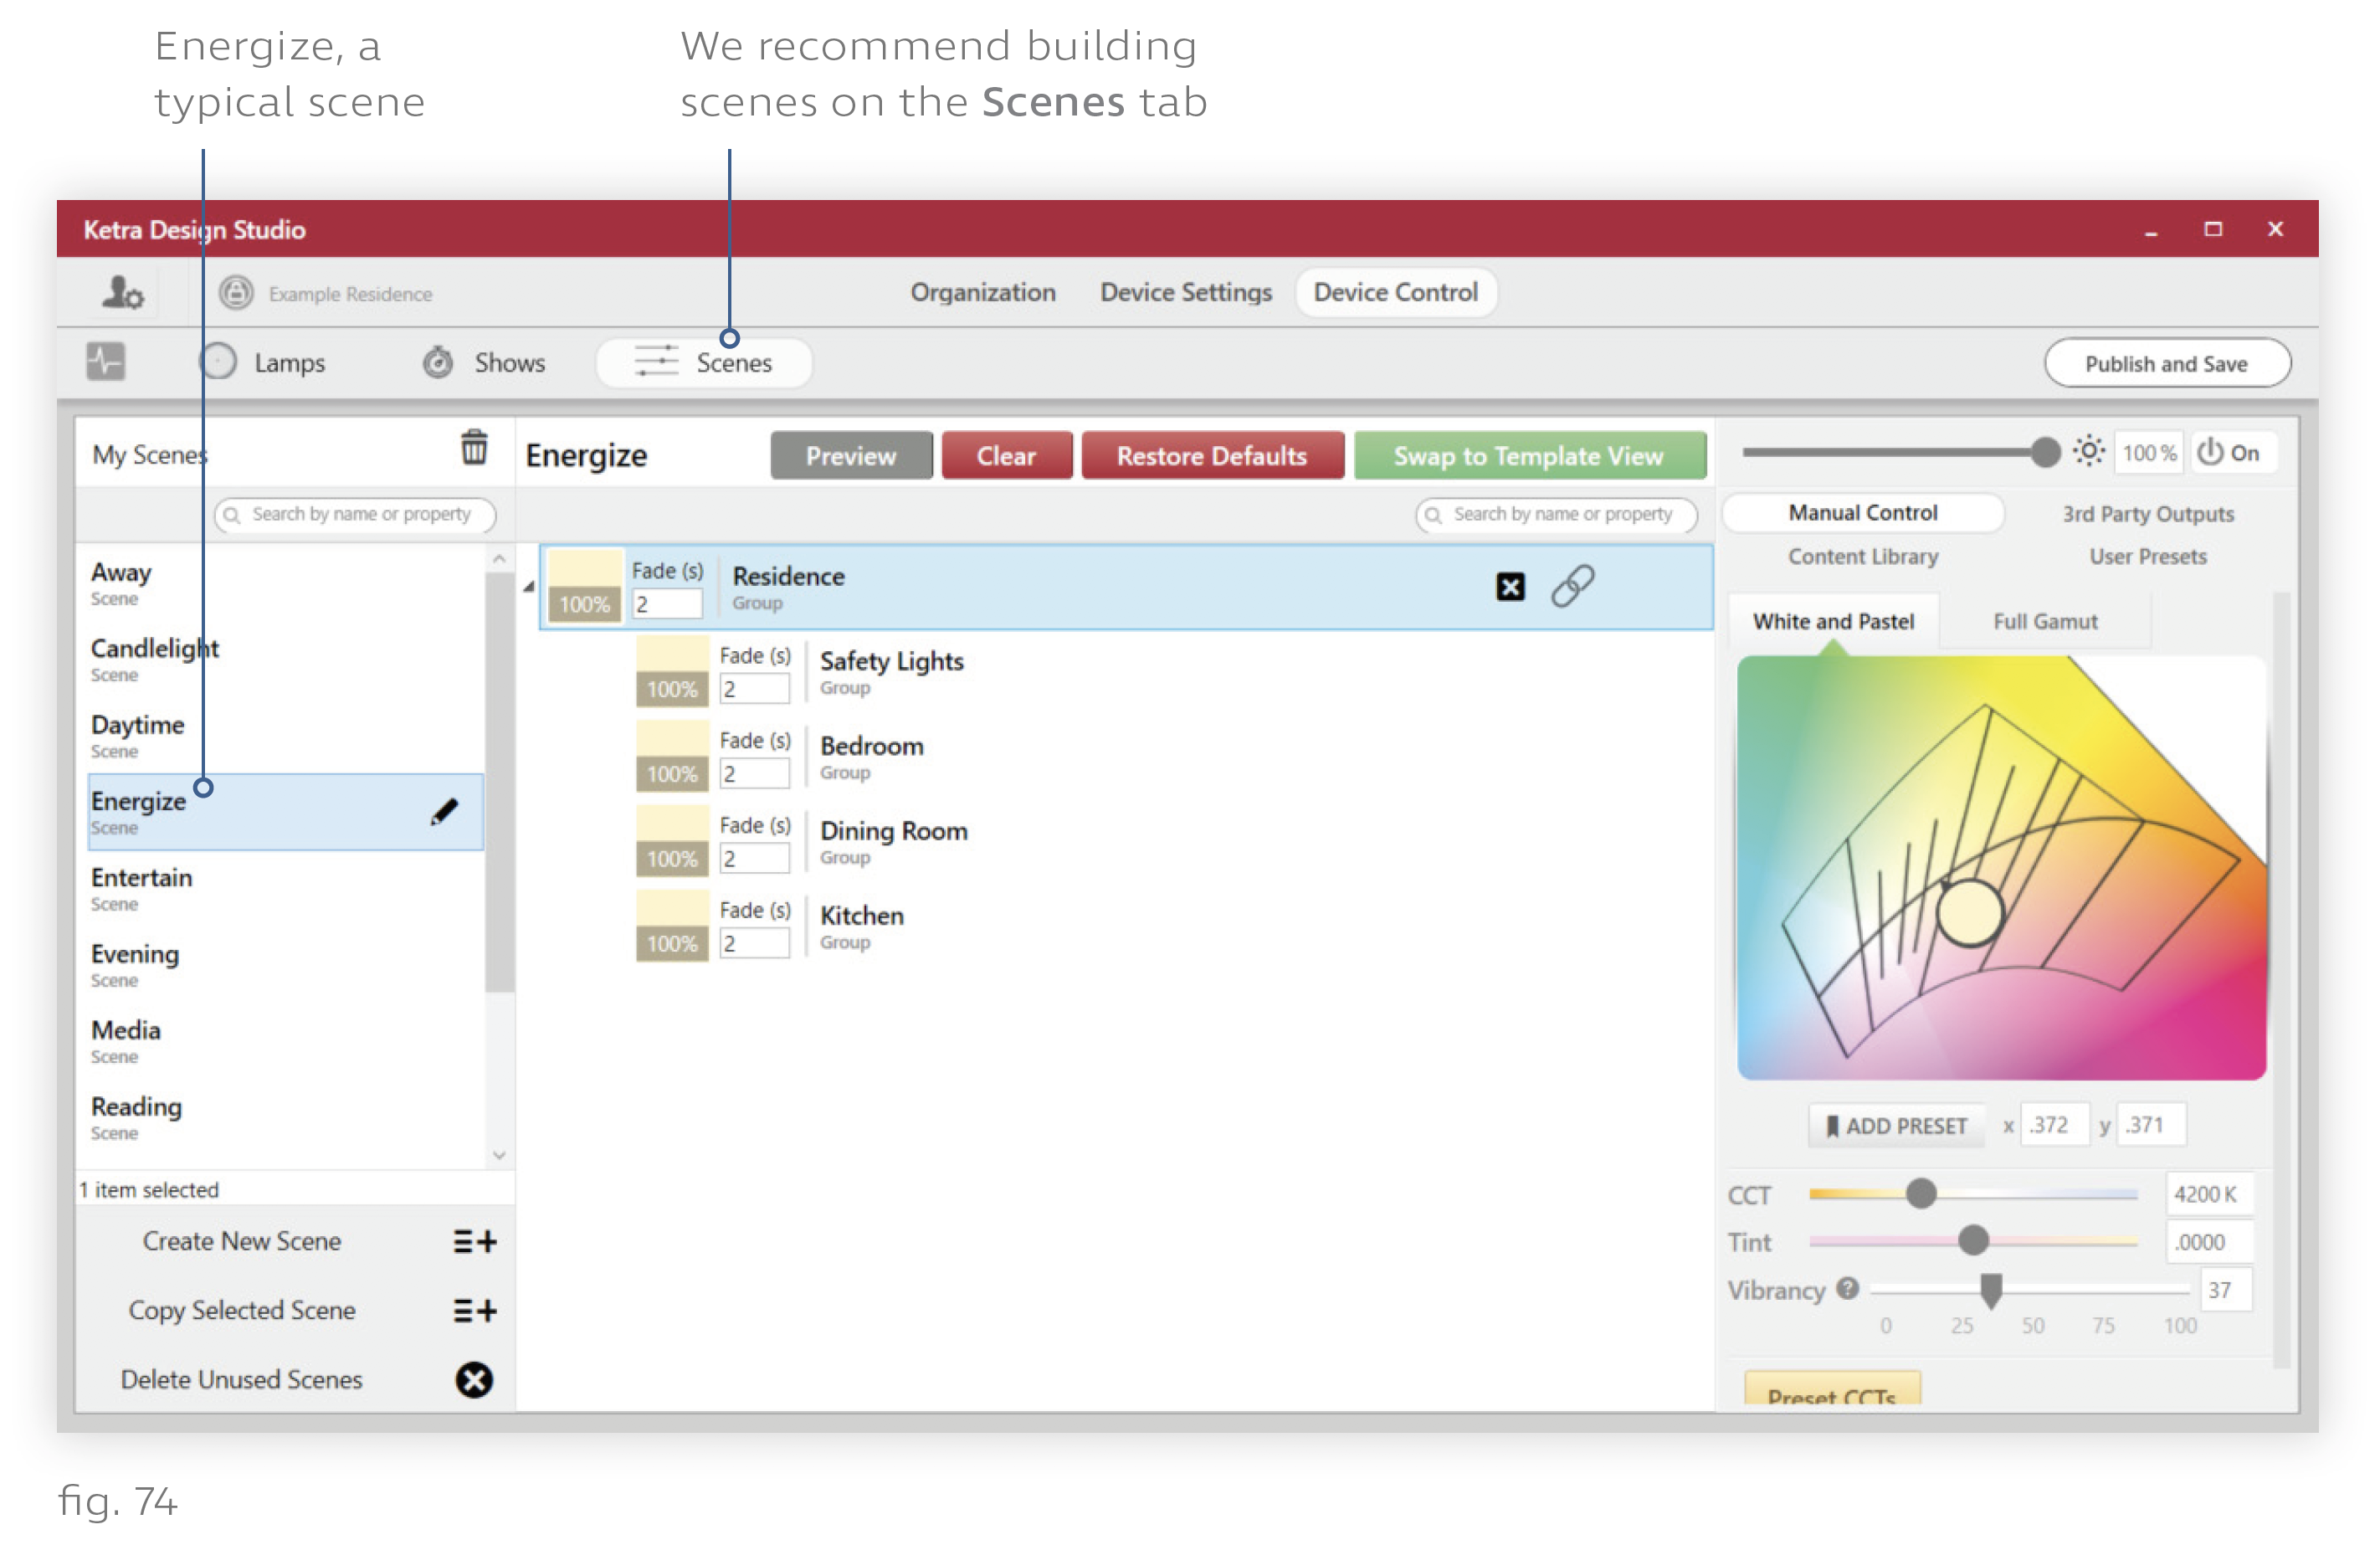Select the Dining Room group row
The width and height of the screenshot is (2380, 1545).
coord(1170,842)
